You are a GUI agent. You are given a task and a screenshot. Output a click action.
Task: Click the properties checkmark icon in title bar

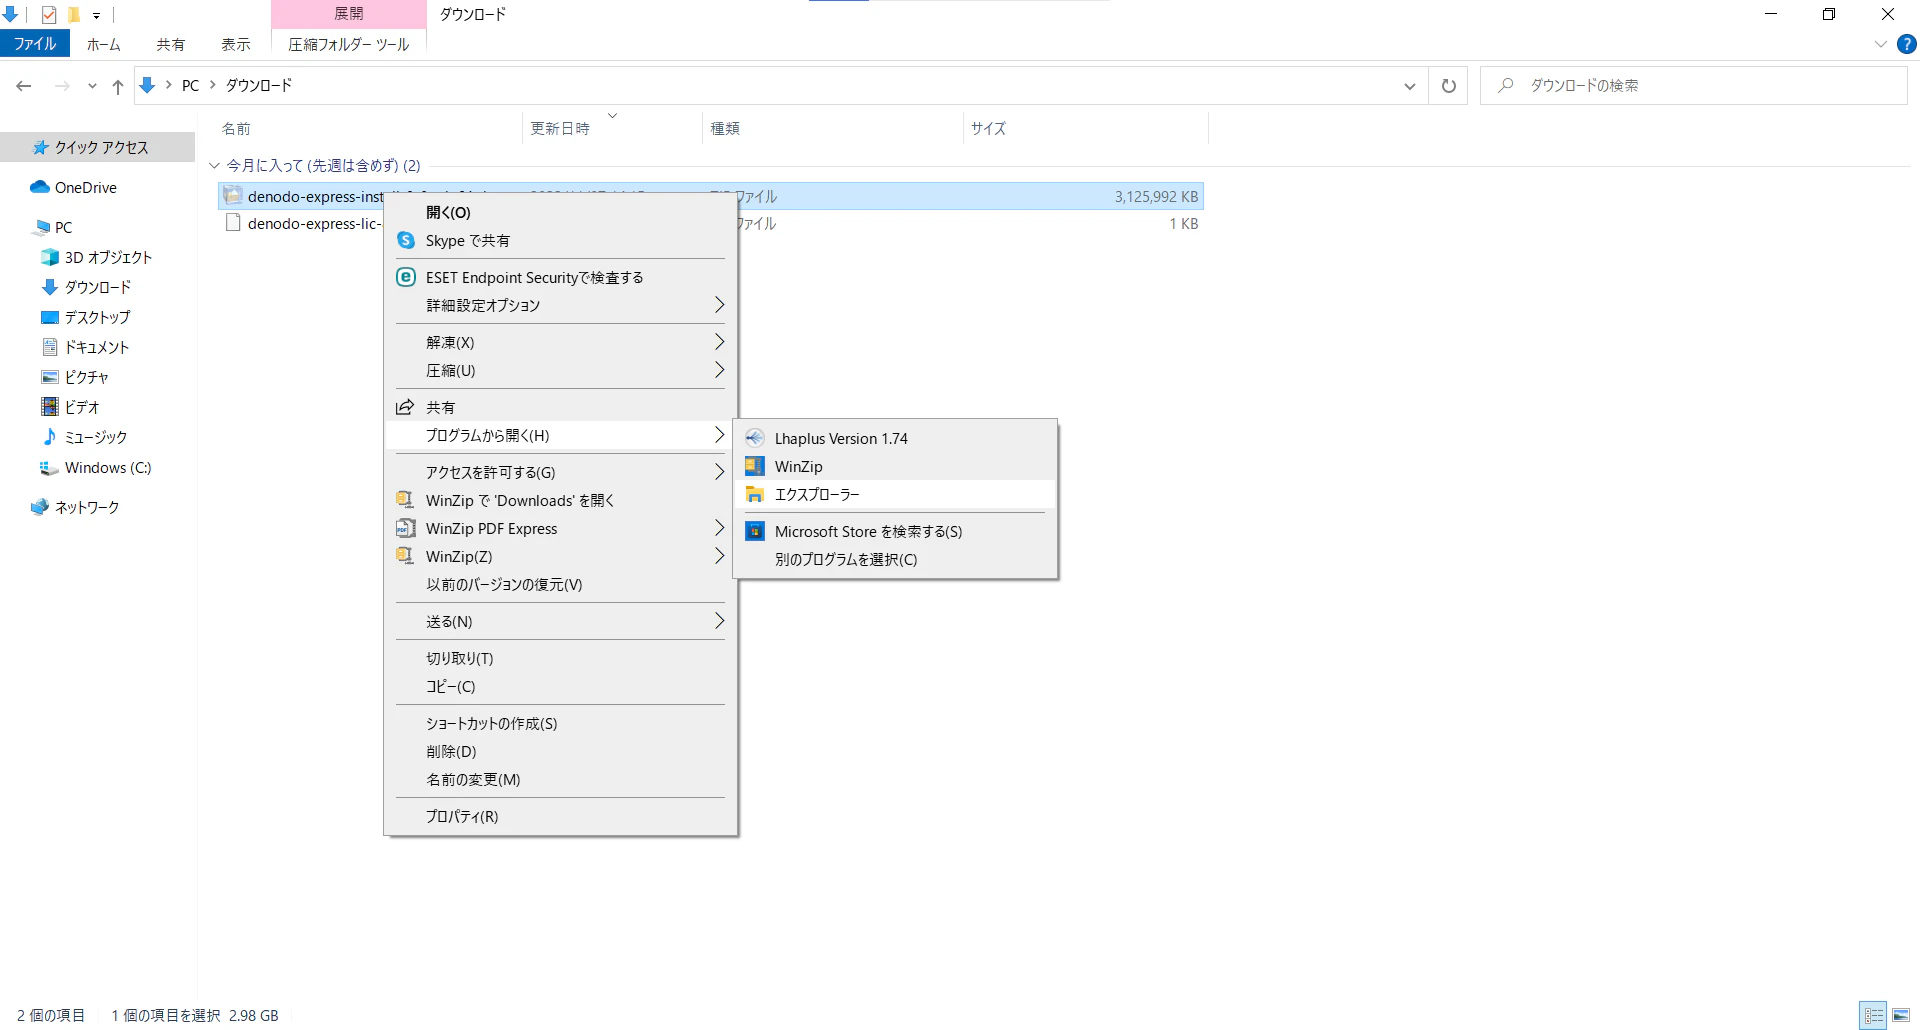pos(49,14)
